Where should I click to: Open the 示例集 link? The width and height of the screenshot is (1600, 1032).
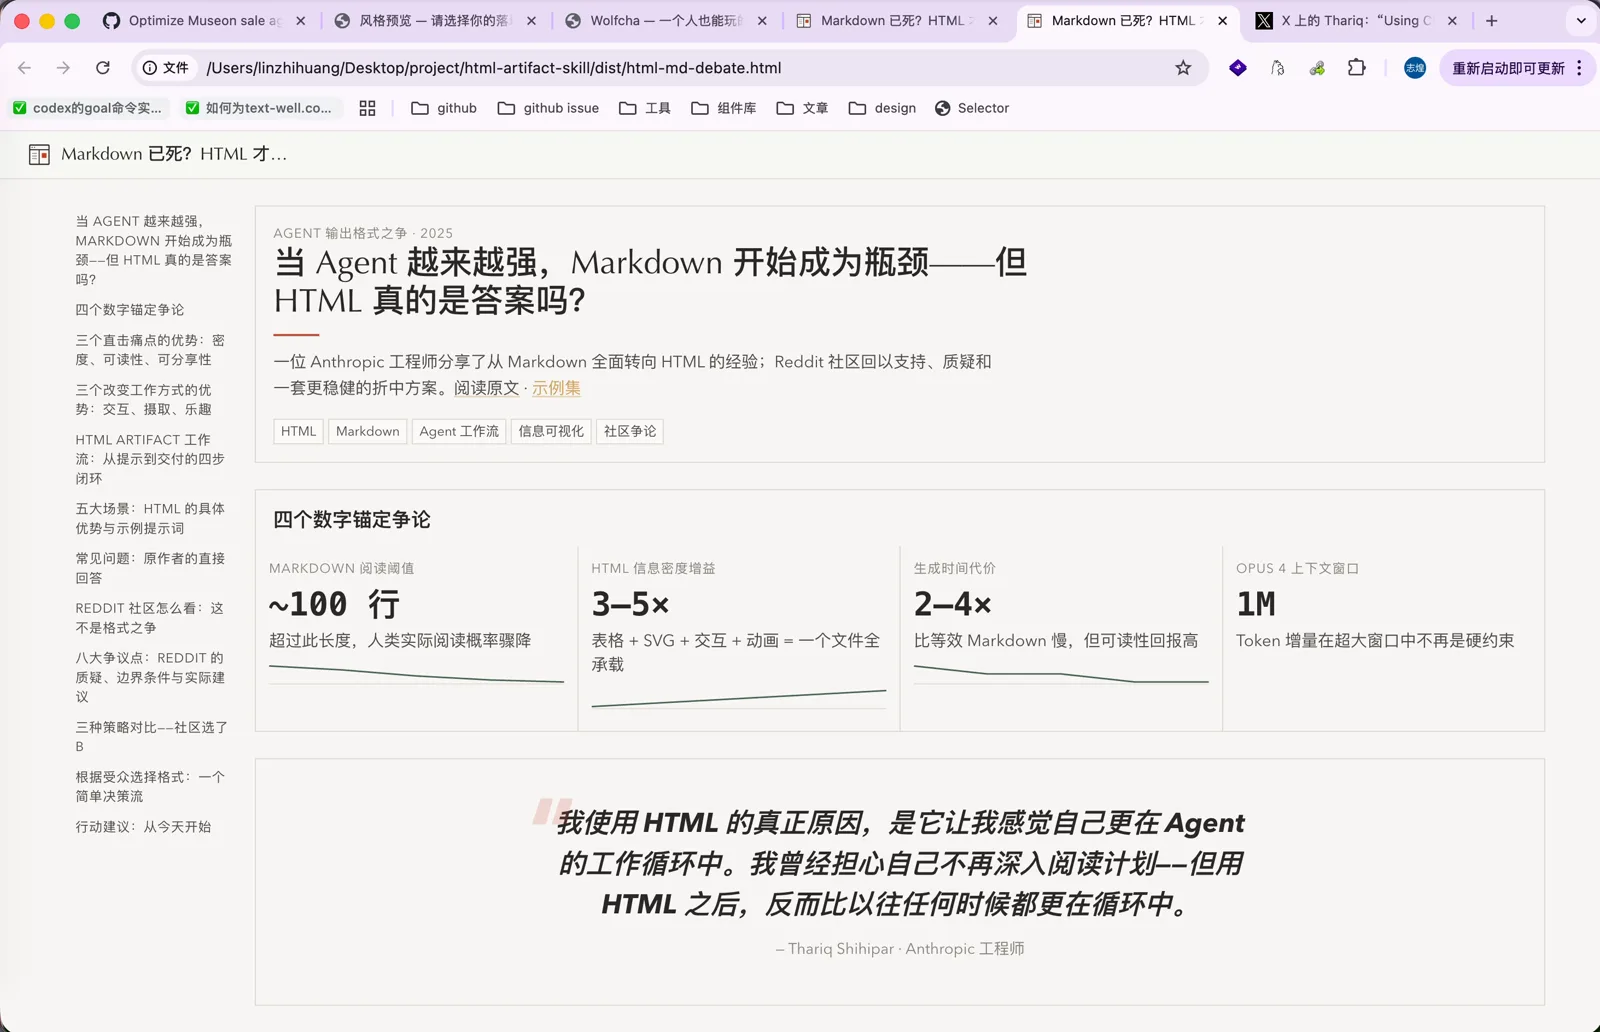click(x=556, y=388)
